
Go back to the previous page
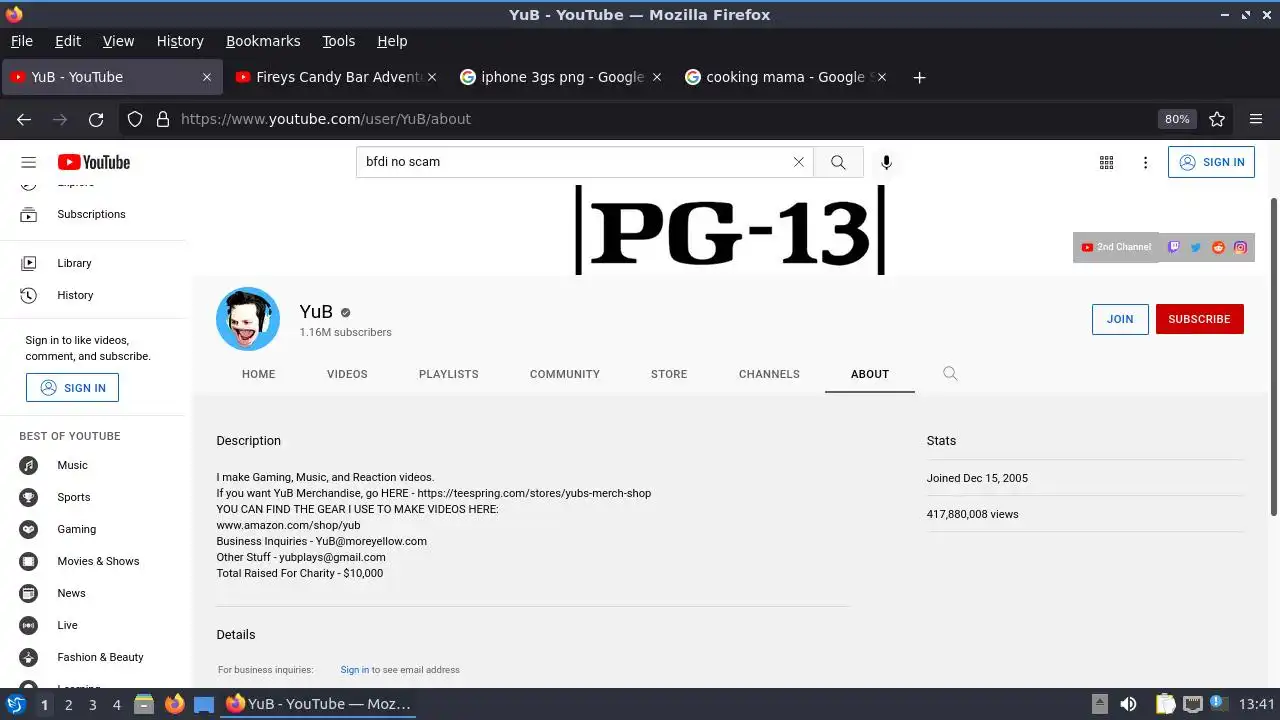24,119
